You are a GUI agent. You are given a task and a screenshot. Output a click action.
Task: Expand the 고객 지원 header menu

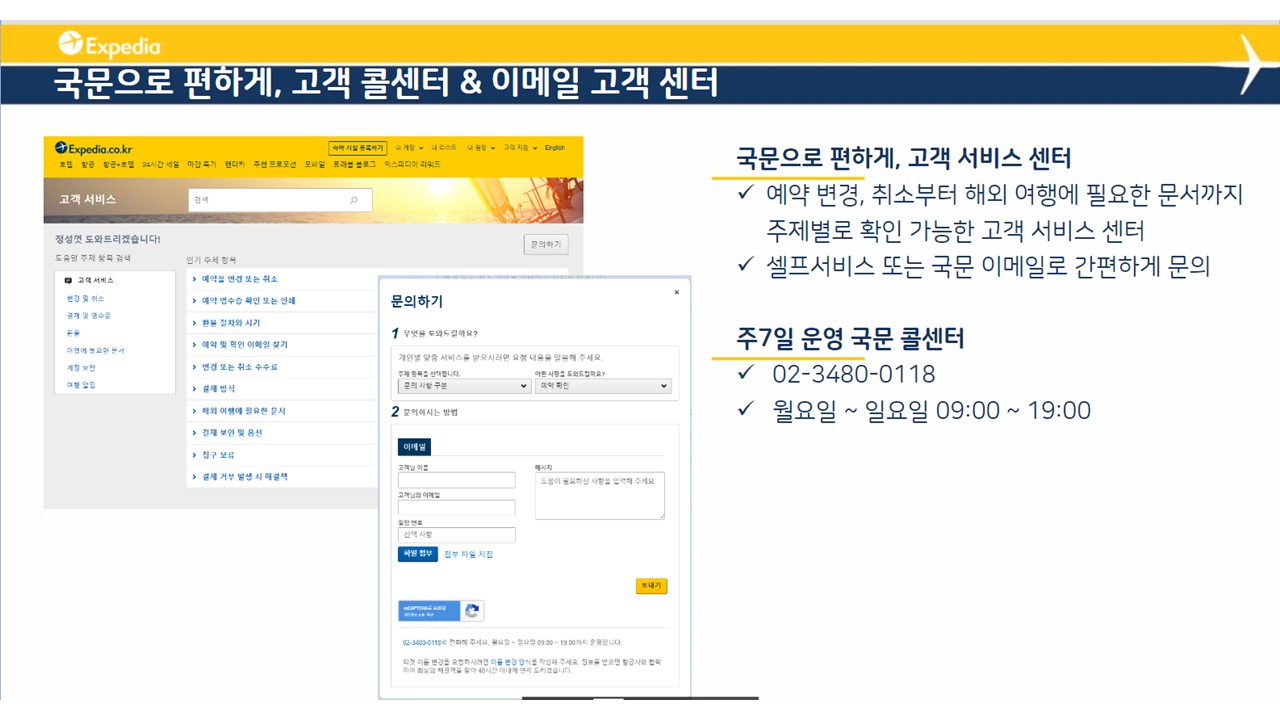[x=520, y=148]
